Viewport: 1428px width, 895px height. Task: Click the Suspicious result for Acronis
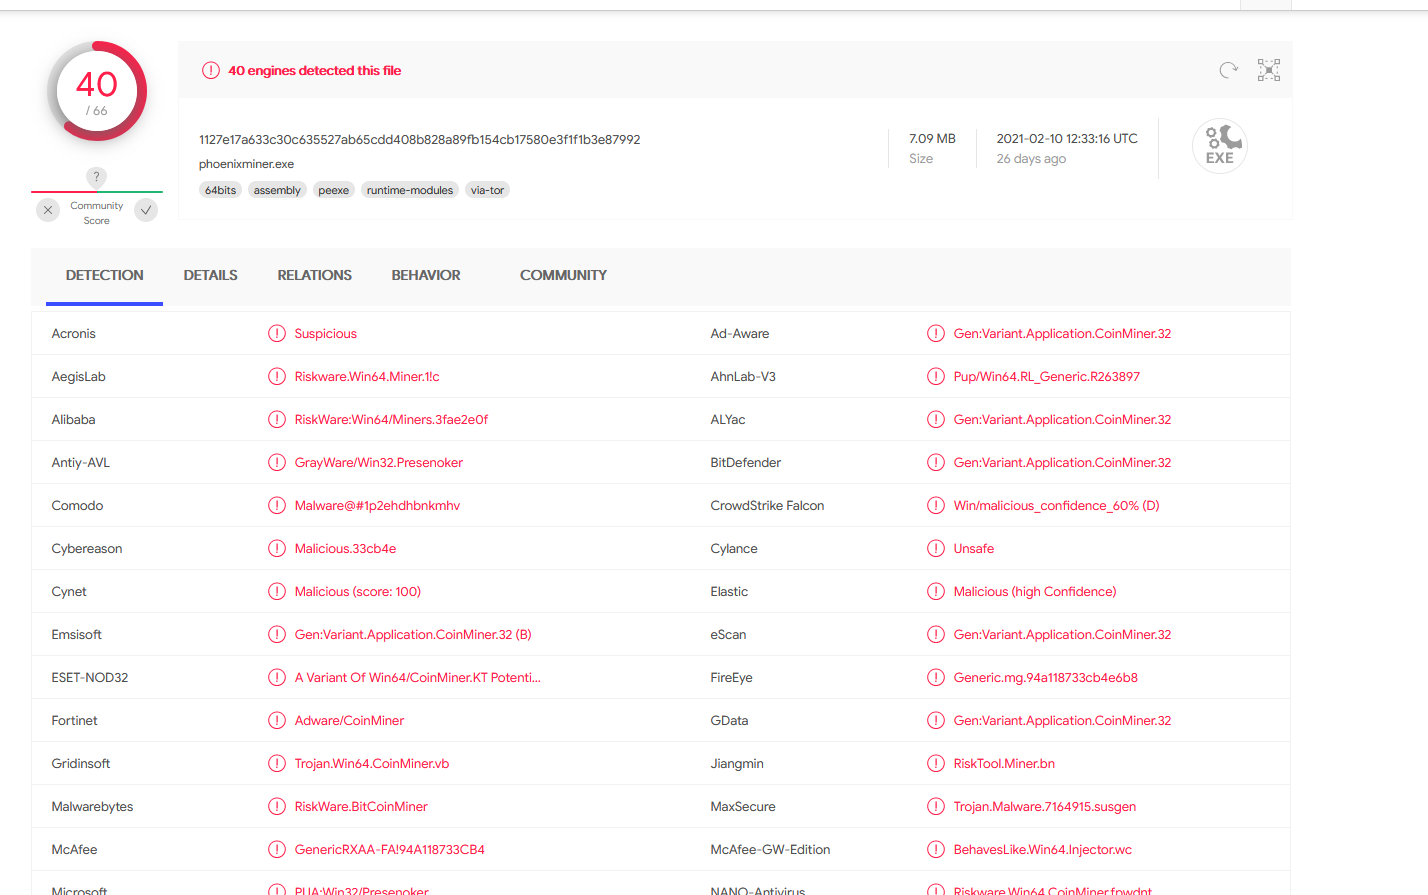[x=325, y=334]
